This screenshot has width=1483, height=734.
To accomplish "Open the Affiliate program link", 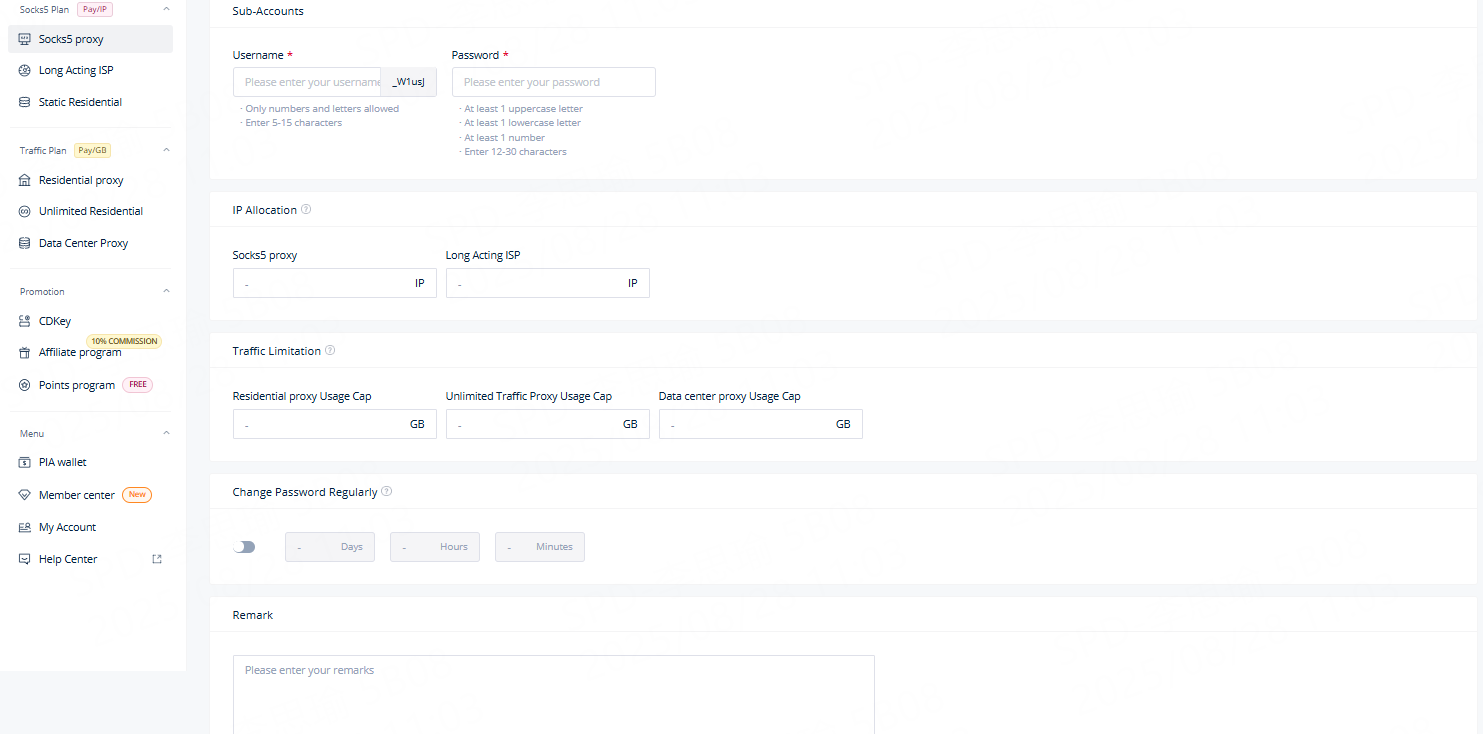I will click(x=80, y=353).
